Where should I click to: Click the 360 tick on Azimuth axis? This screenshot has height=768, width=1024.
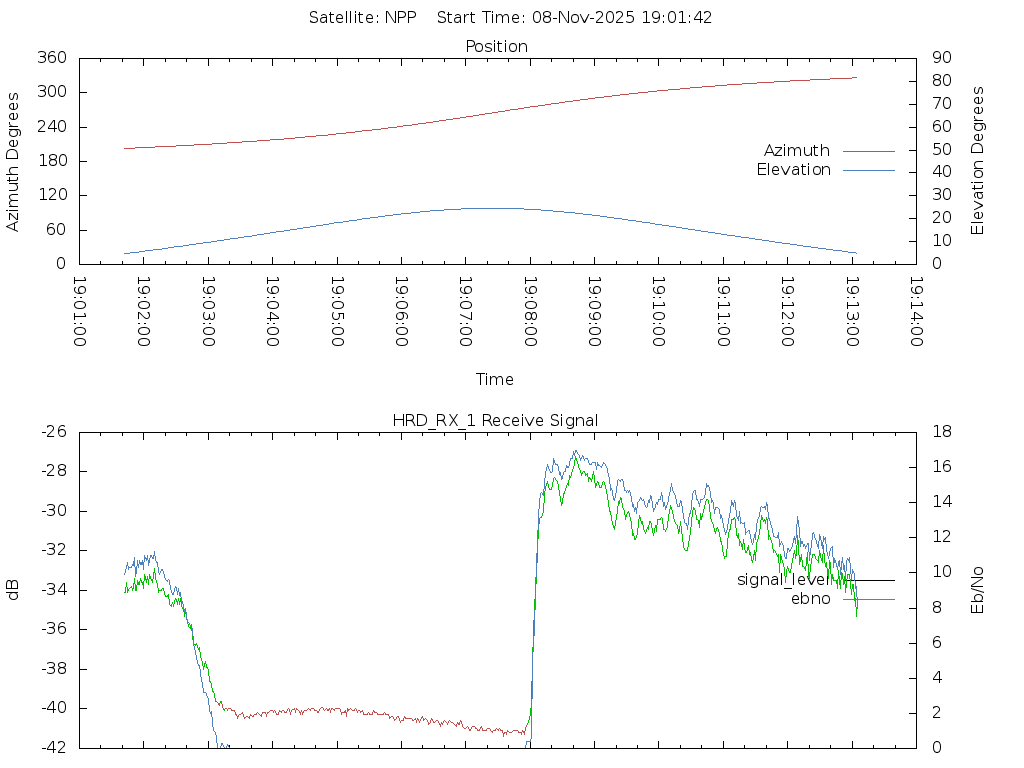tap(52, 58)
